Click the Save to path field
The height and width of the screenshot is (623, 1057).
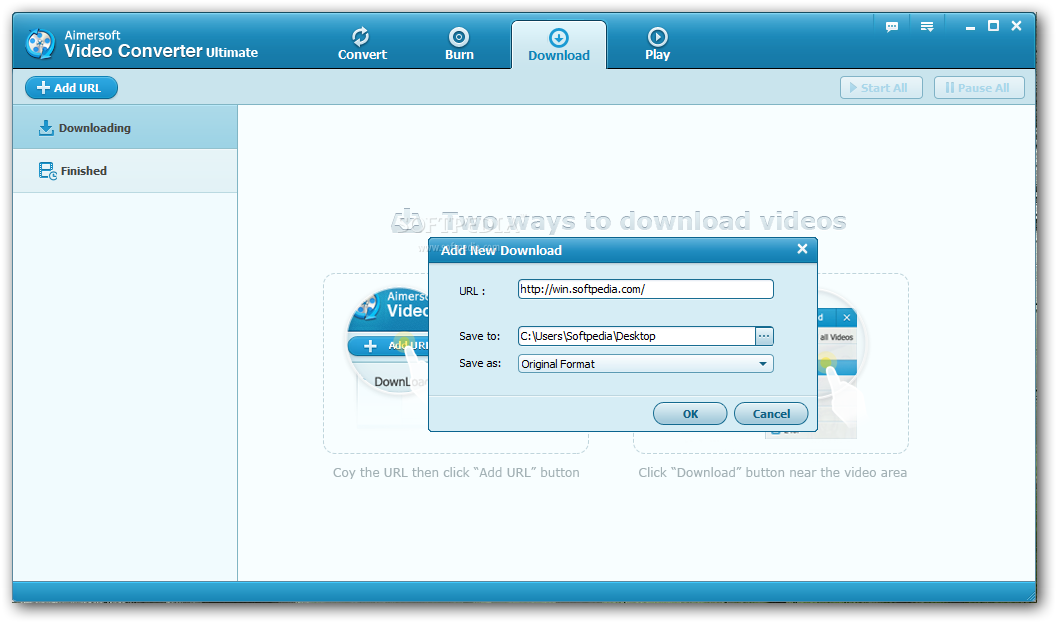[x=636, y=336]
